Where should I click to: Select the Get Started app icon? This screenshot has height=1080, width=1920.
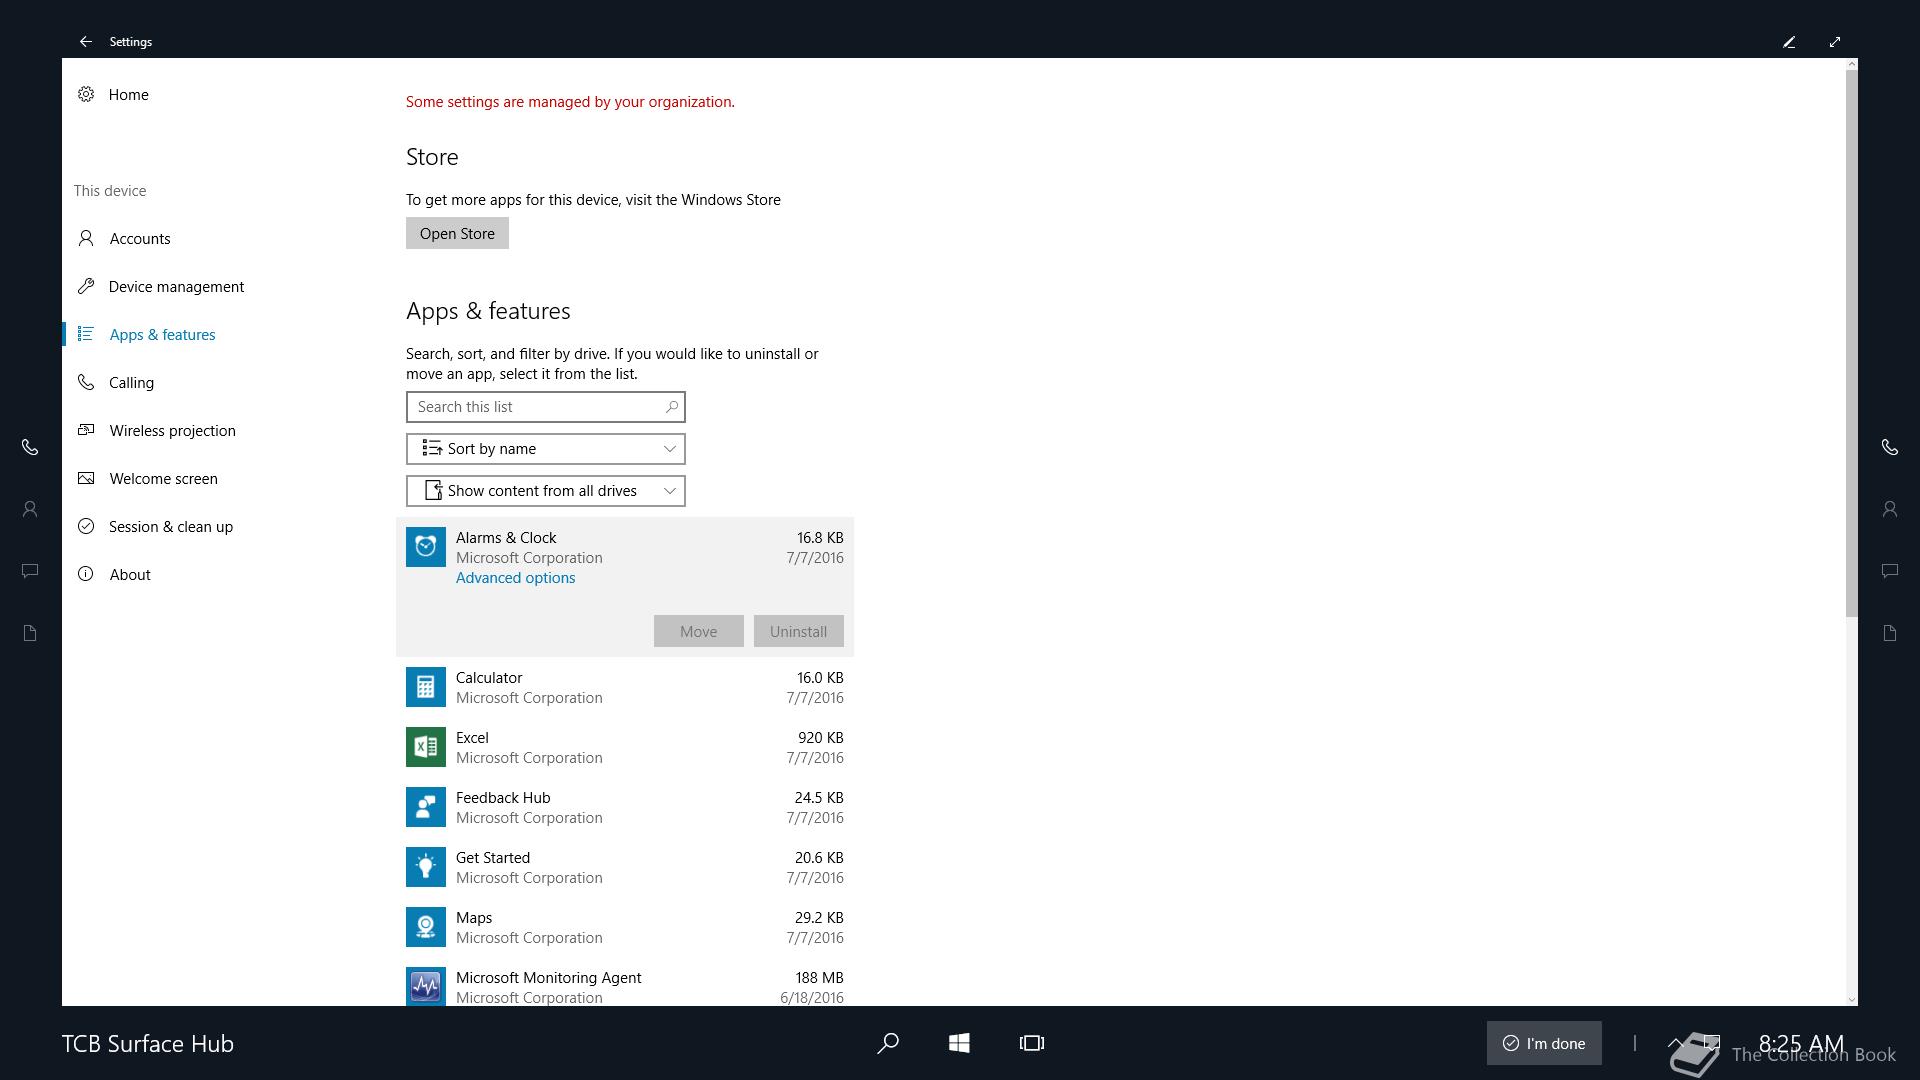click(x=425, y=867)
